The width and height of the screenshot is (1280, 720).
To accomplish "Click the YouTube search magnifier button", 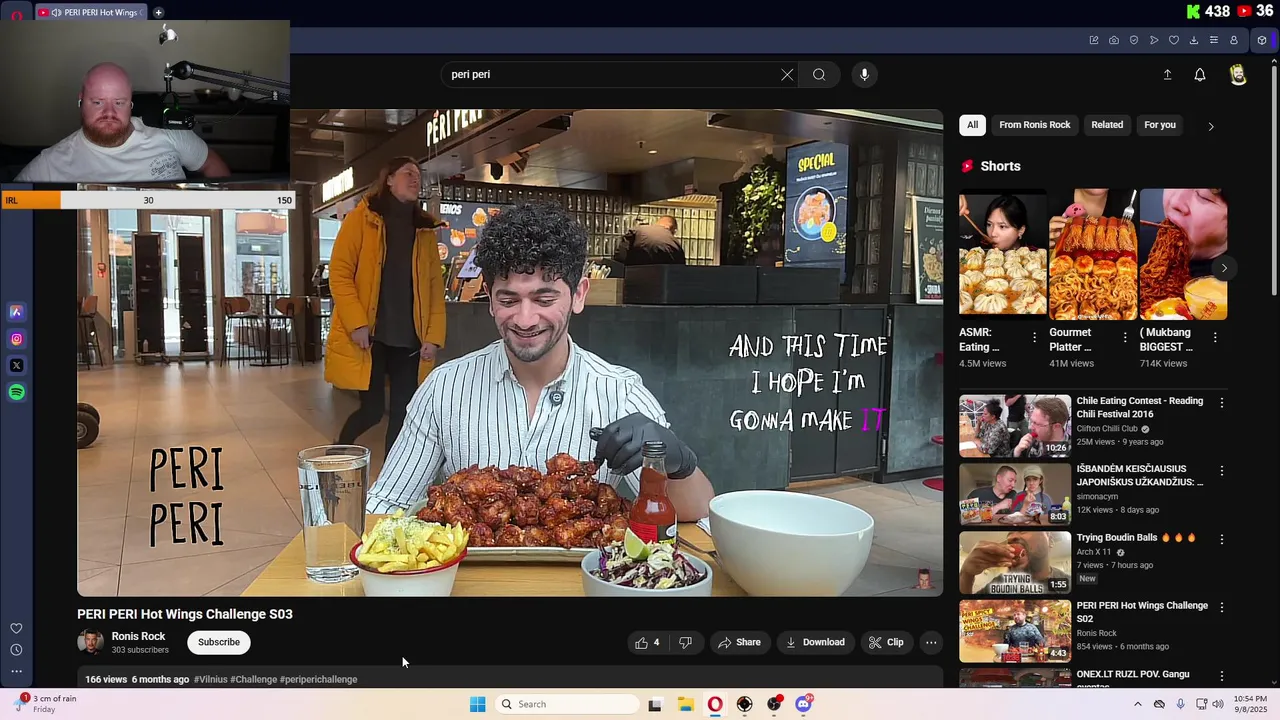I will [819, 74].
